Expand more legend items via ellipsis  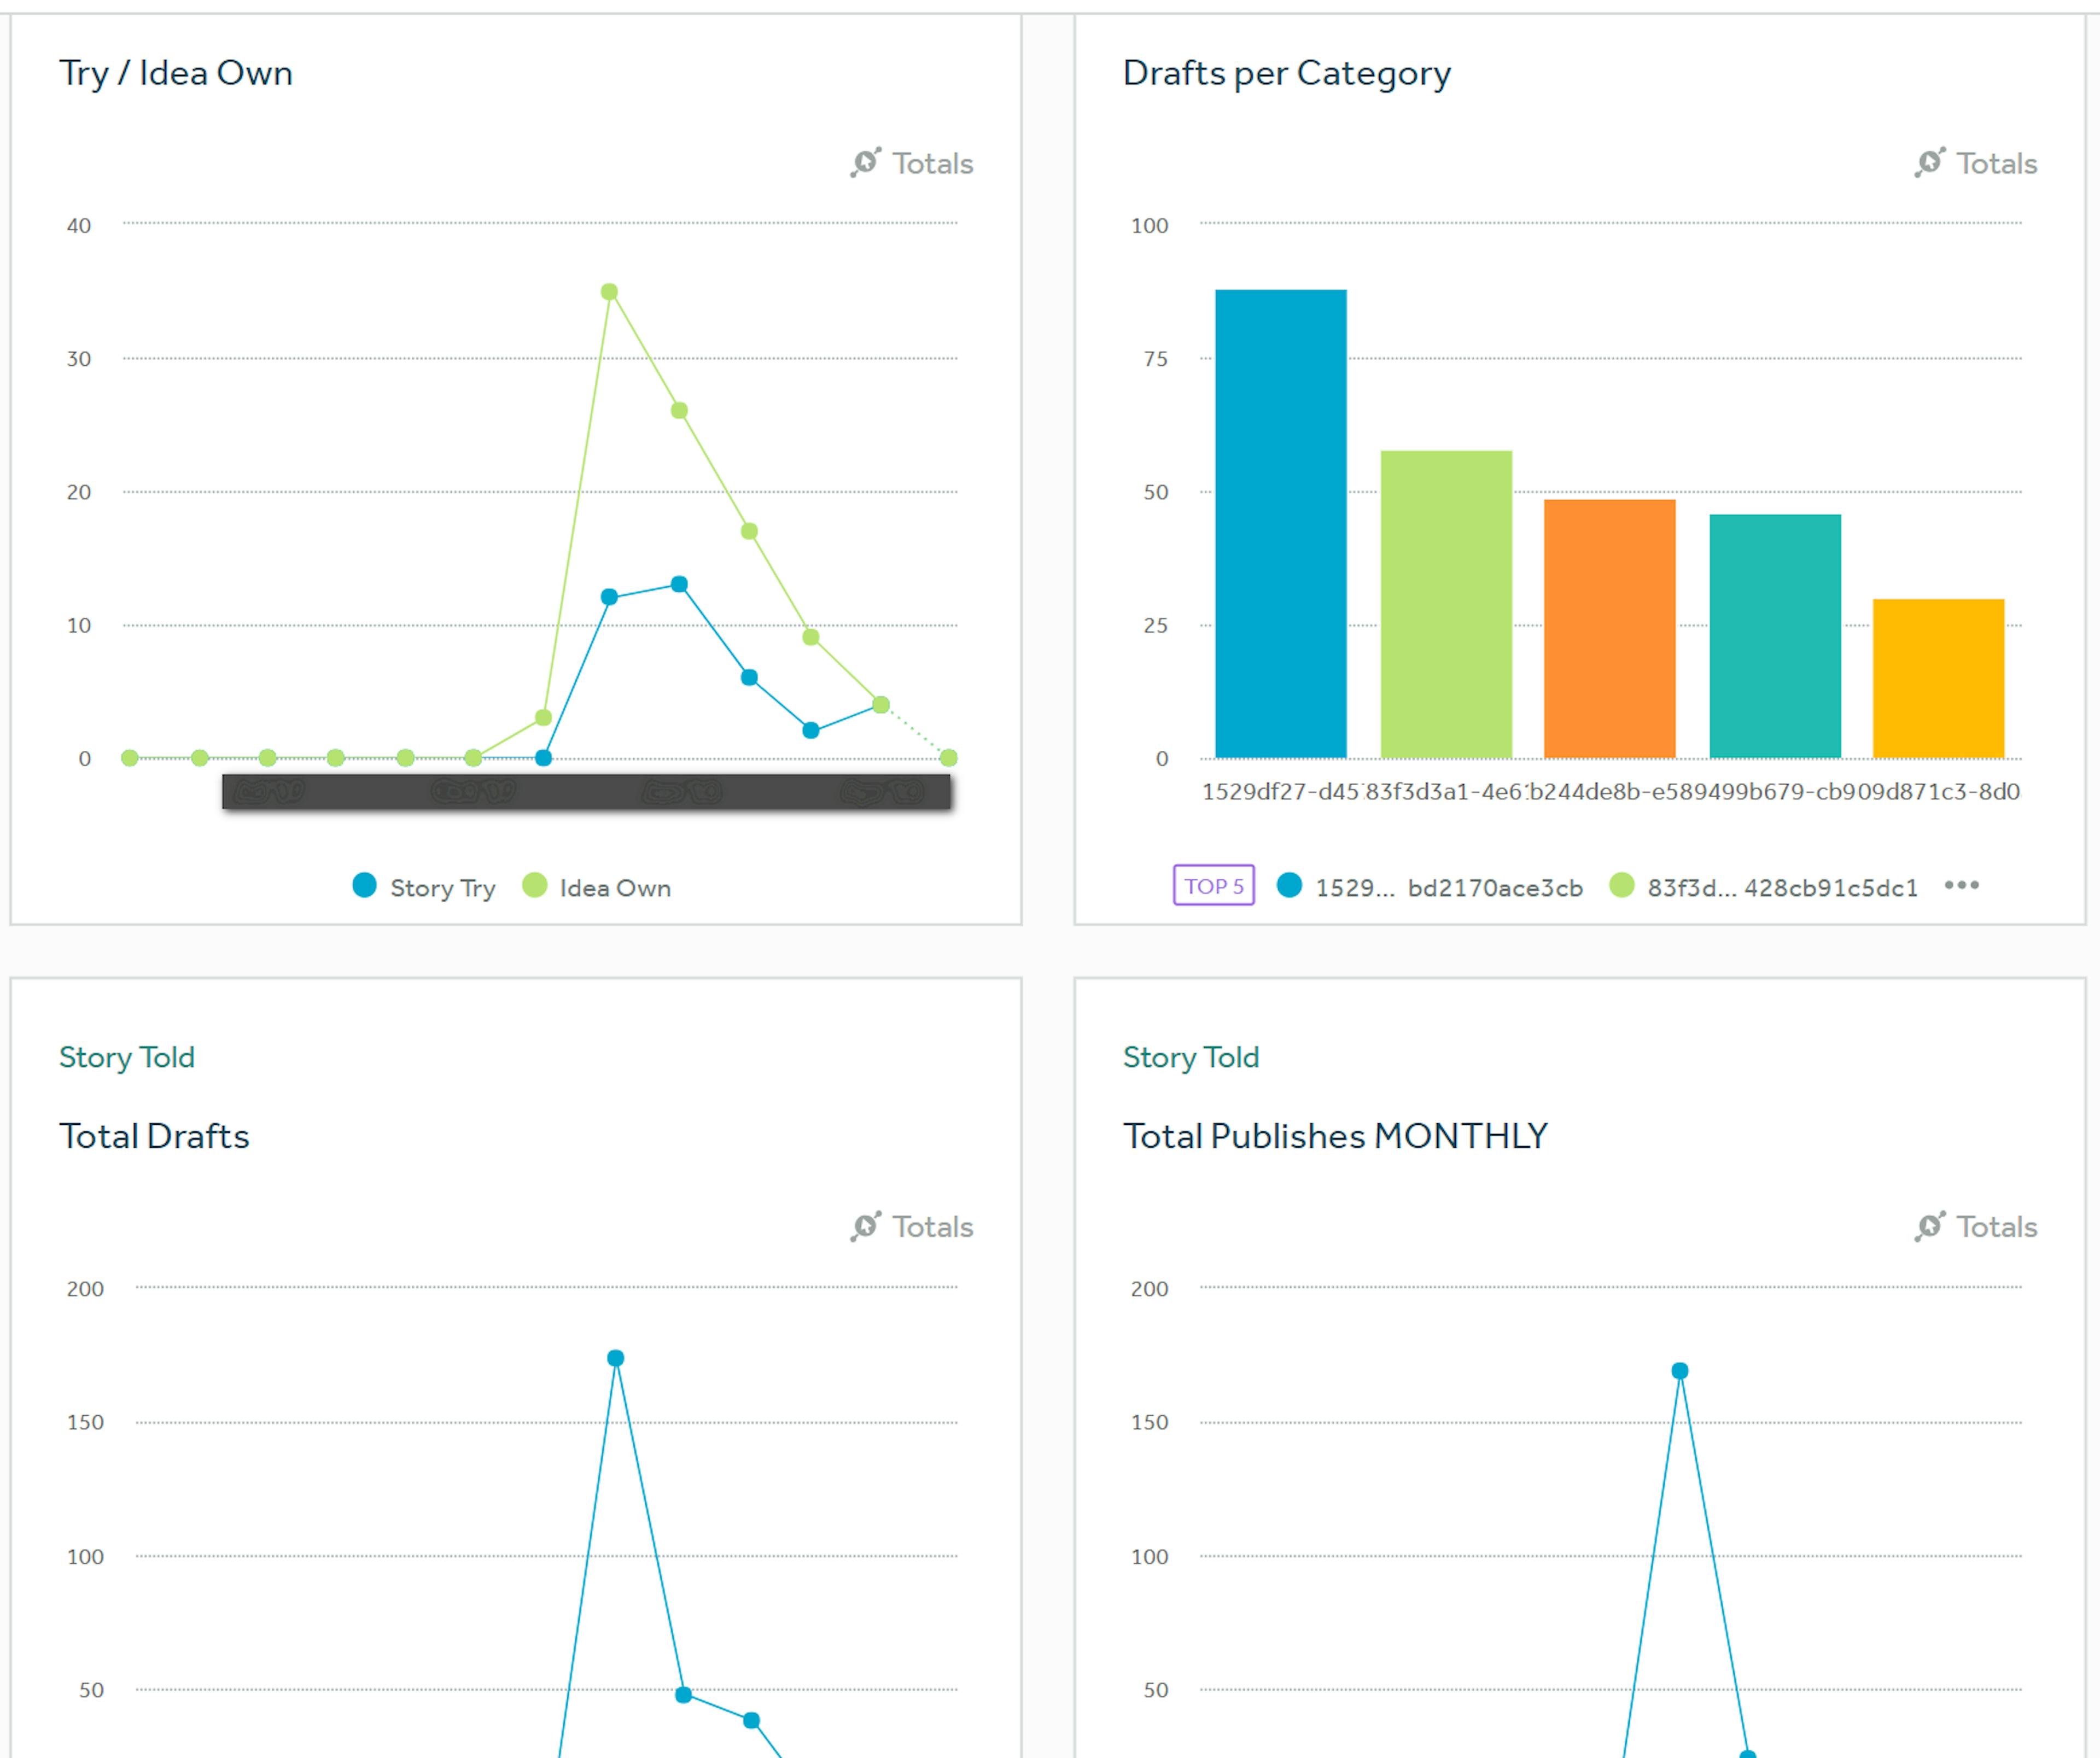click(x=1962, y=885)
